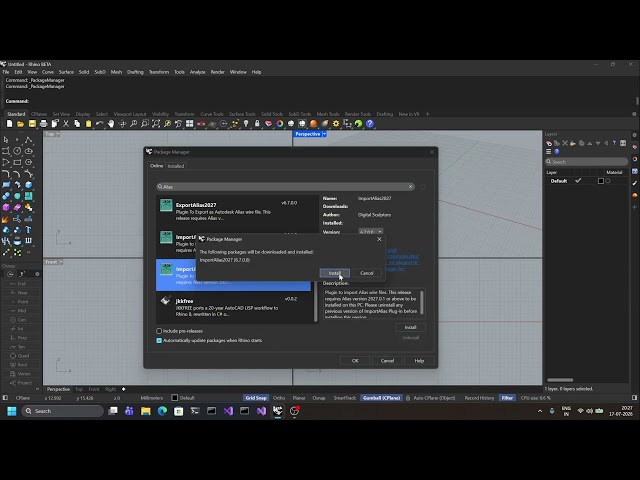Click the blue help icon in Layers panel
The width and height of the screenshot is (640, 480).
(557, 151)
